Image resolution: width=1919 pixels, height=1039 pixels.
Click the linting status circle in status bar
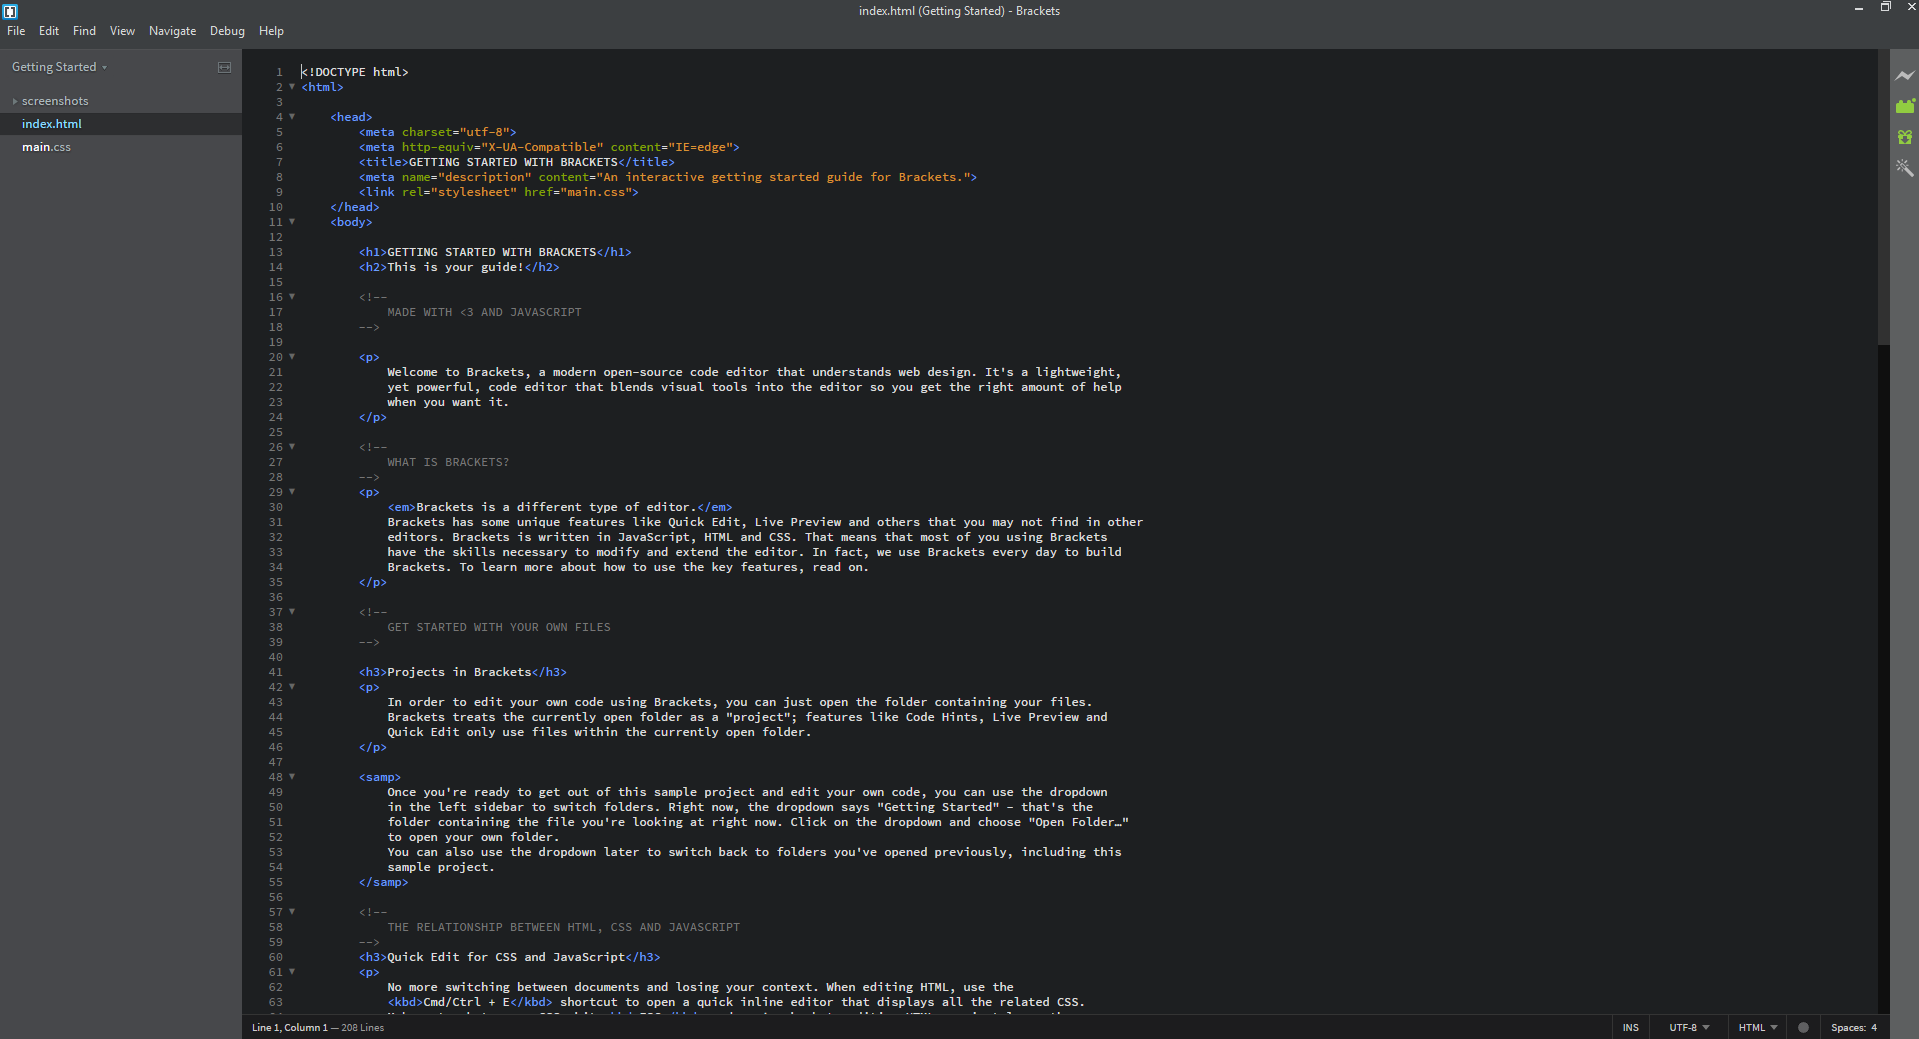click(x=1803, y=1027)
